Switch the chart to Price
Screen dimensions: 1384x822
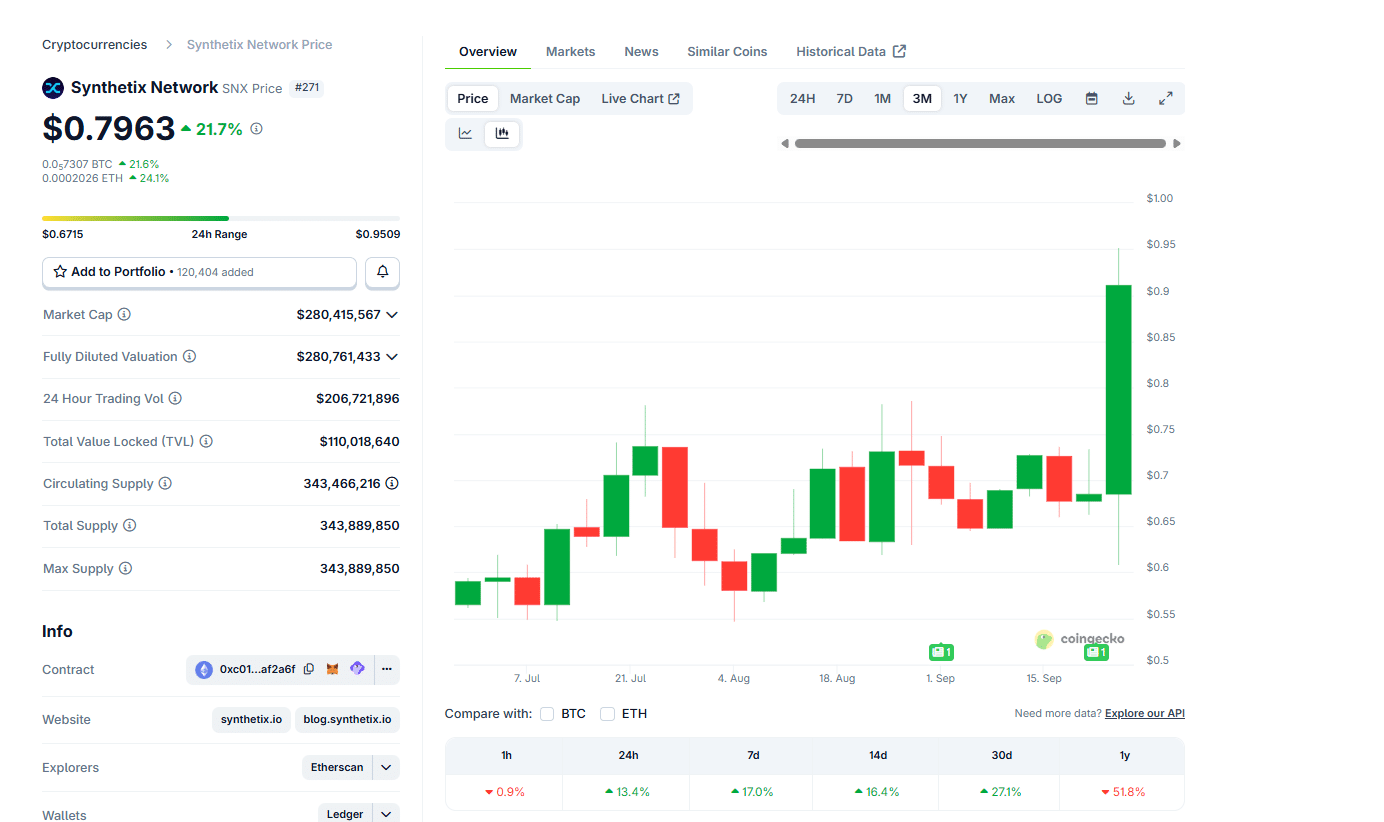473,98
